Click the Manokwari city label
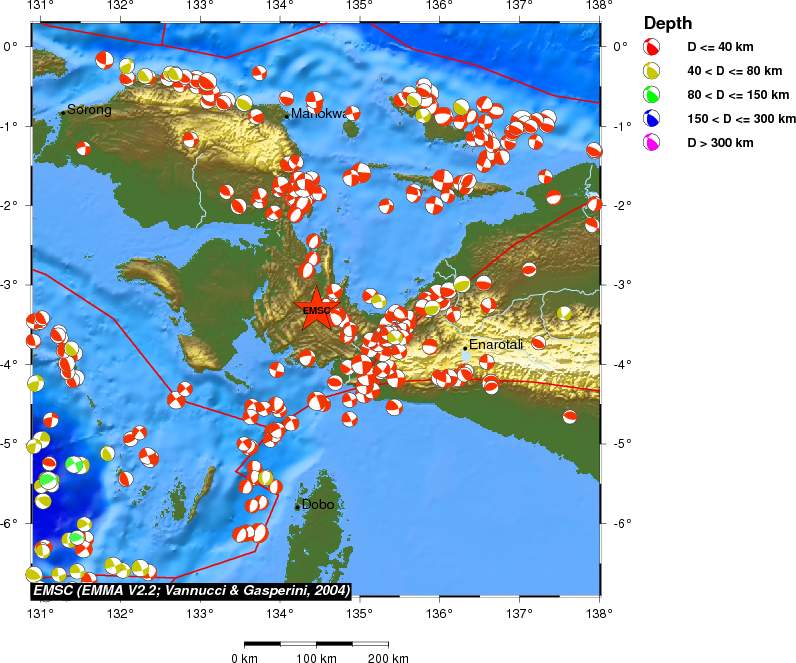This screenshot has height=663, width=796. [318, 114]
